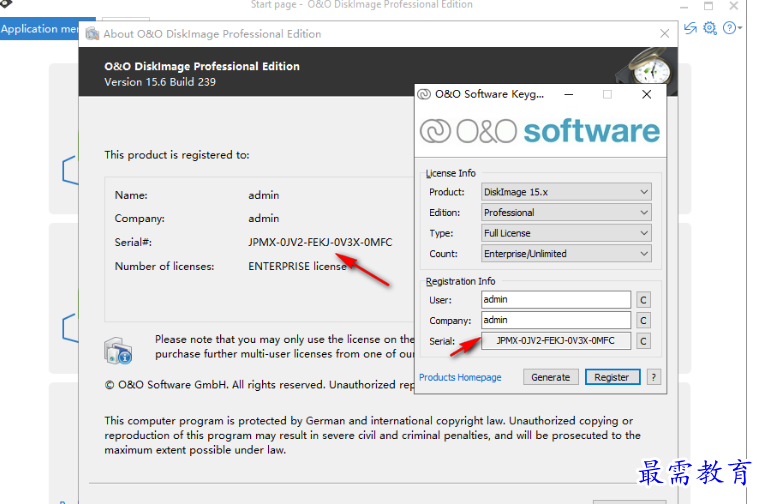
Task: Open settings gear icon in main window
Action: coord(710,28)
